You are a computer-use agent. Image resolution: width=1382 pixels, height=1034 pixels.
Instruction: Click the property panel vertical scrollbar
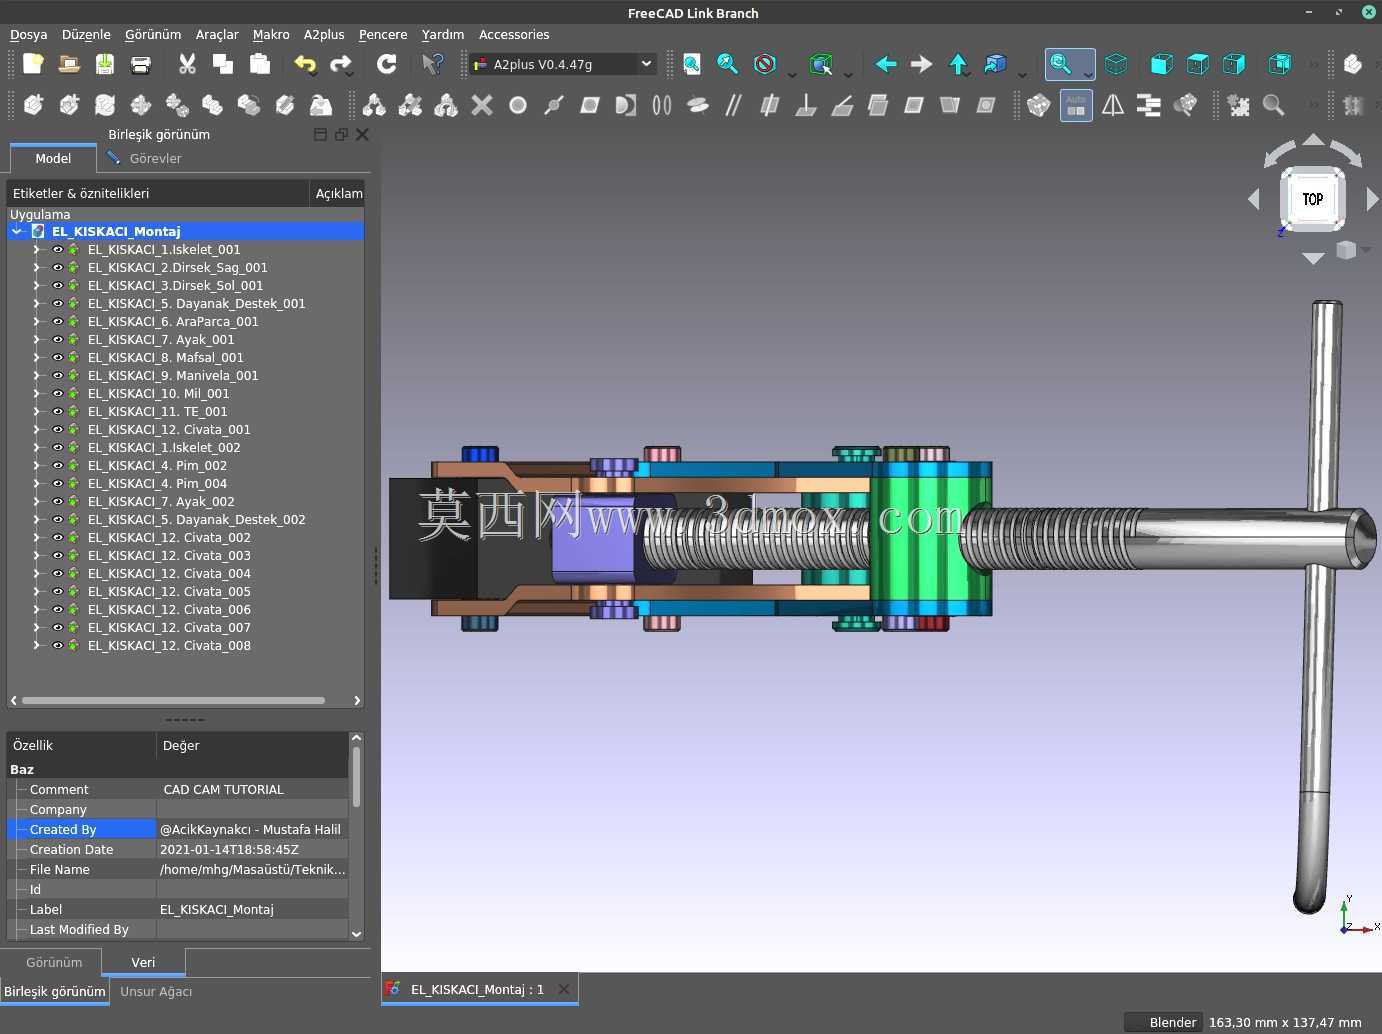tap(356, 777)
